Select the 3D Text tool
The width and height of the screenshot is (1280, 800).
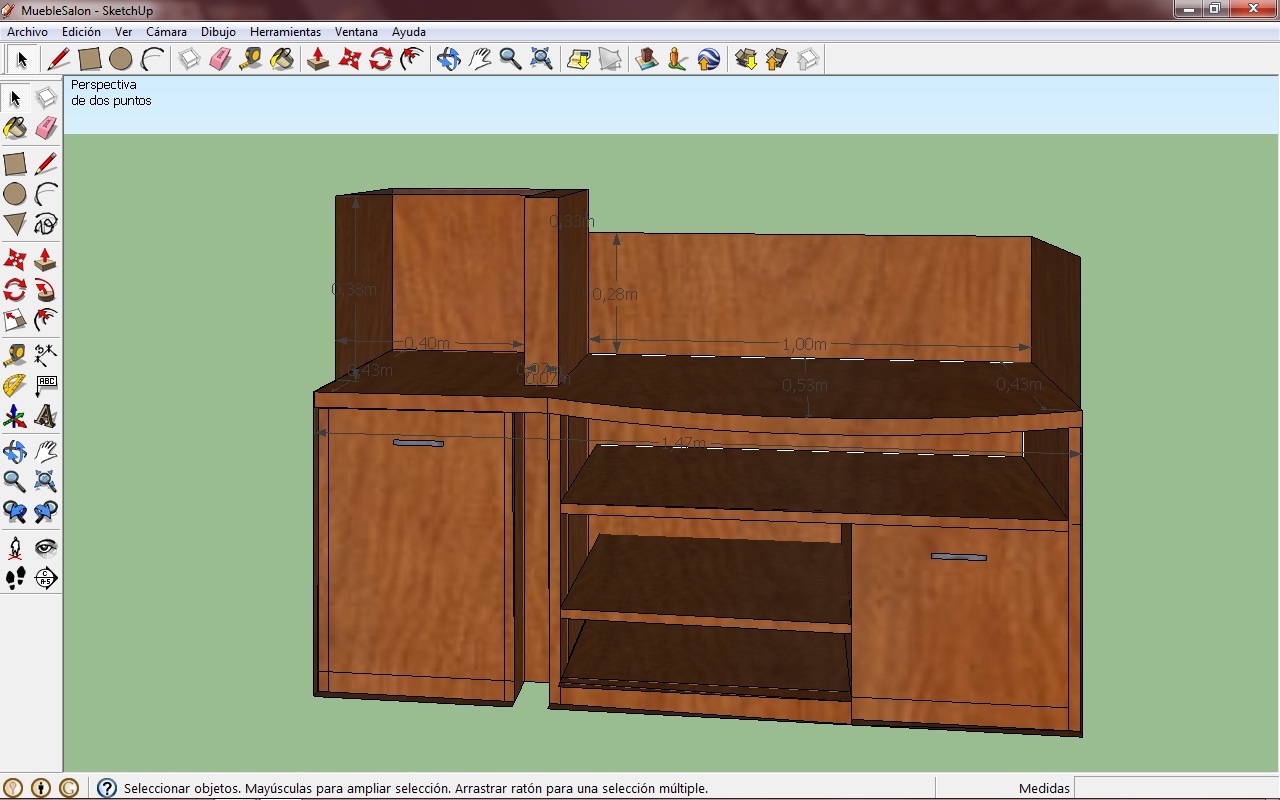(x=46, y=416)
